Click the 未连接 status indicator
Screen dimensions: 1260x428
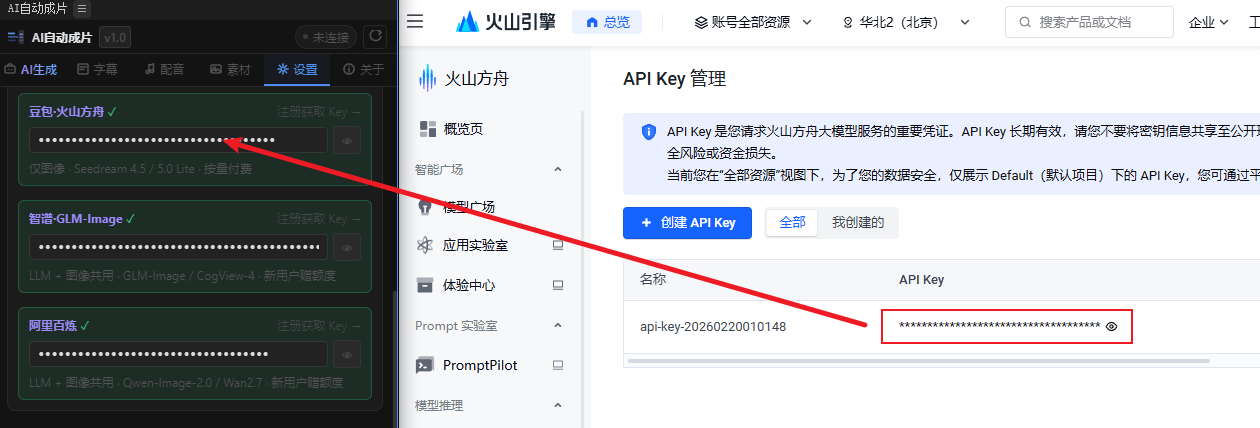pos(326,37)
